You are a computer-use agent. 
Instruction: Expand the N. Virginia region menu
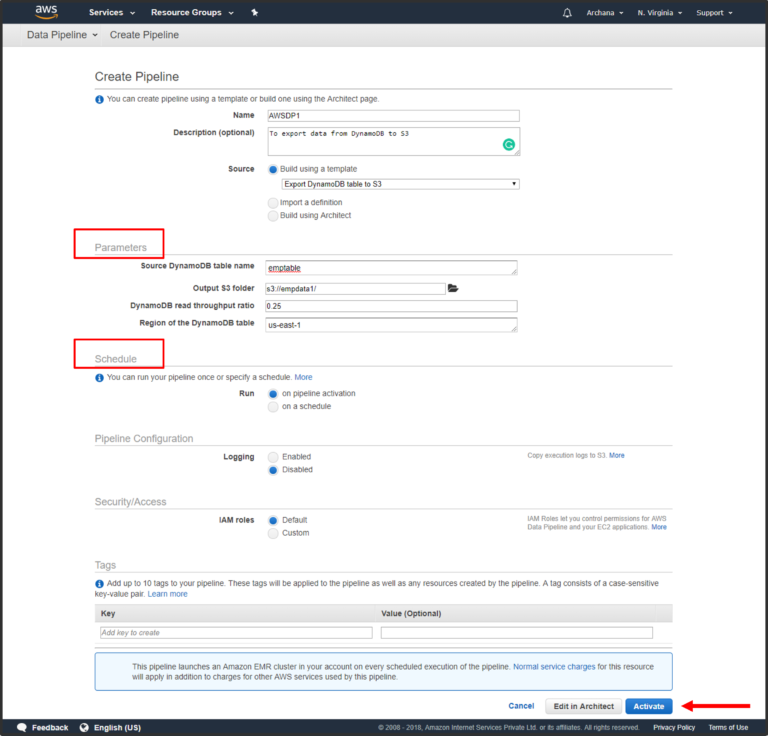click(x=660, y=13)
